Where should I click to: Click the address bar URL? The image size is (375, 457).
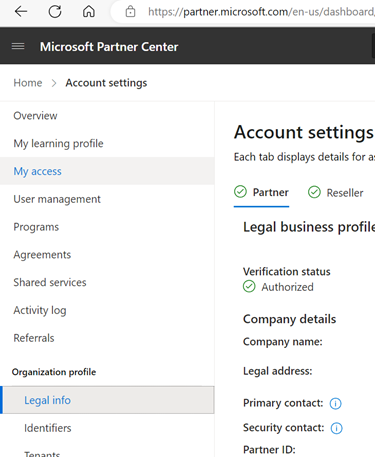[x=261, y=12]
